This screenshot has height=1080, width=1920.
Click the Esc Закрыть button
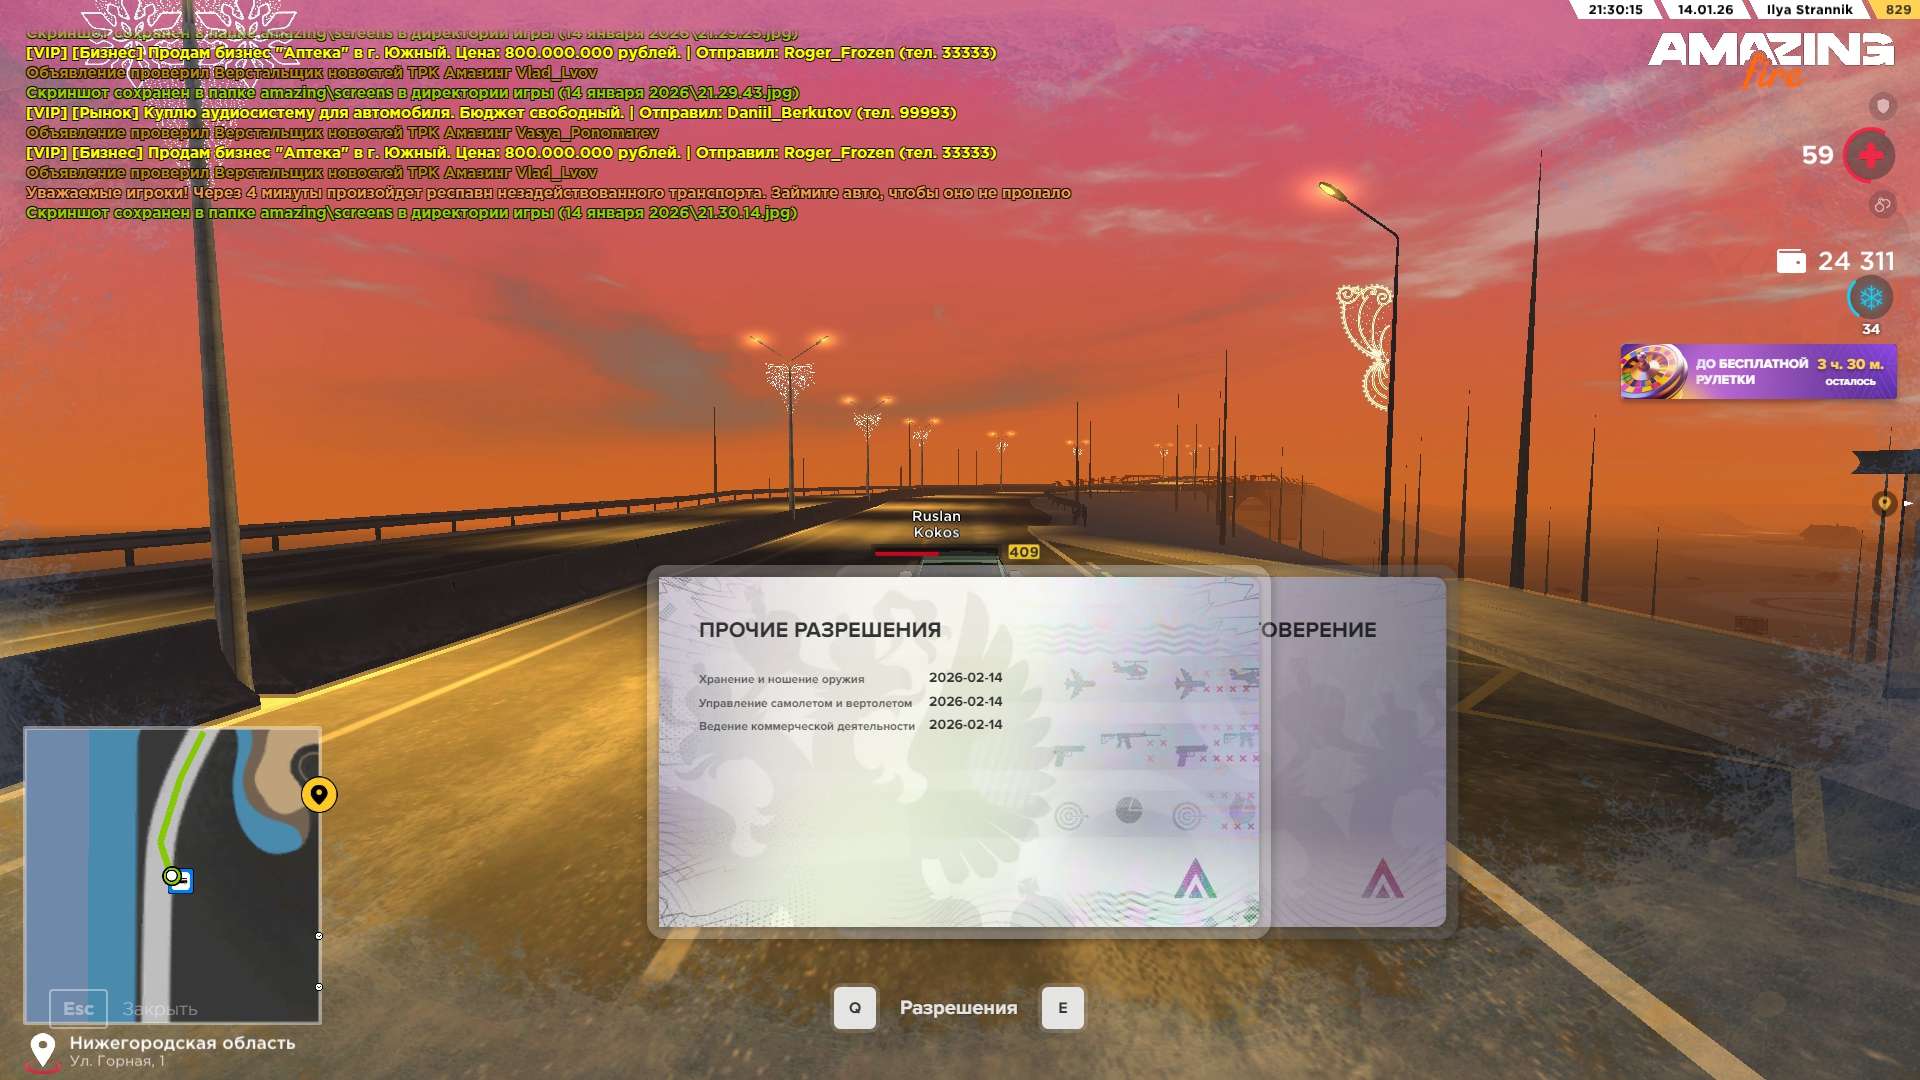pos(79,1008)
